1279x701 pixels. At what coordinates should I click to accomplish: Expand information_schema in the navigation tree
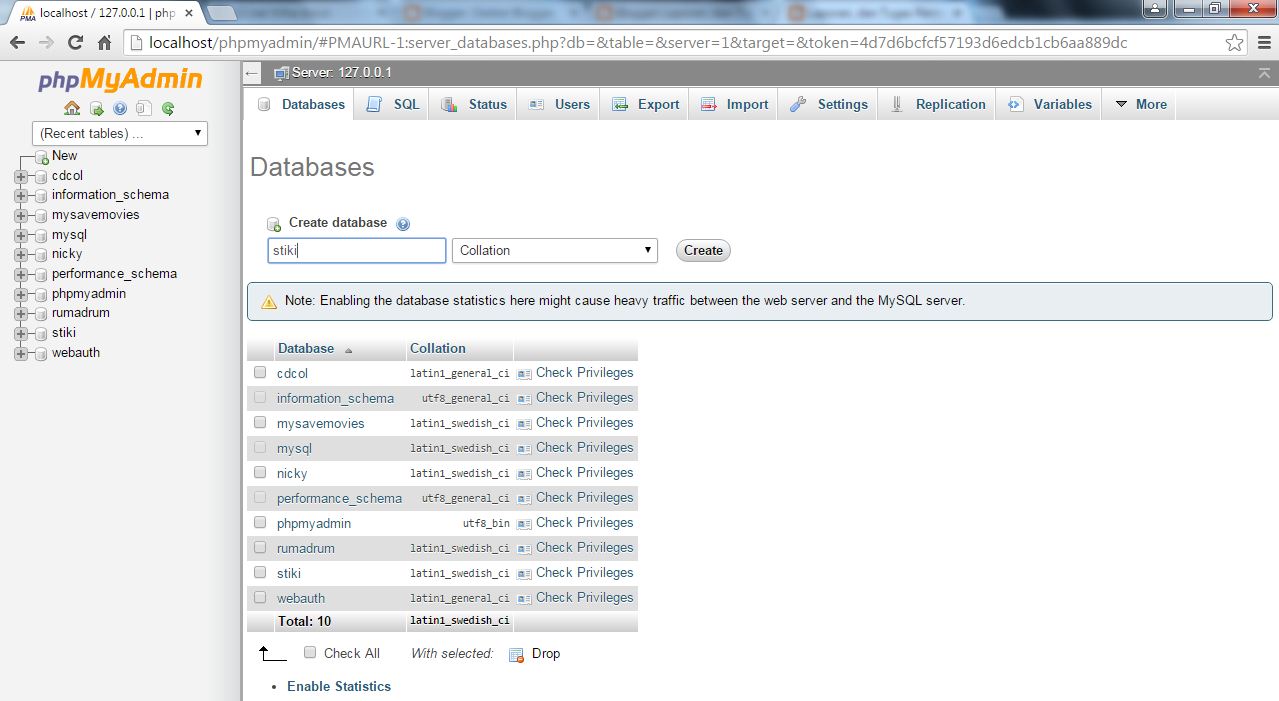20,196
